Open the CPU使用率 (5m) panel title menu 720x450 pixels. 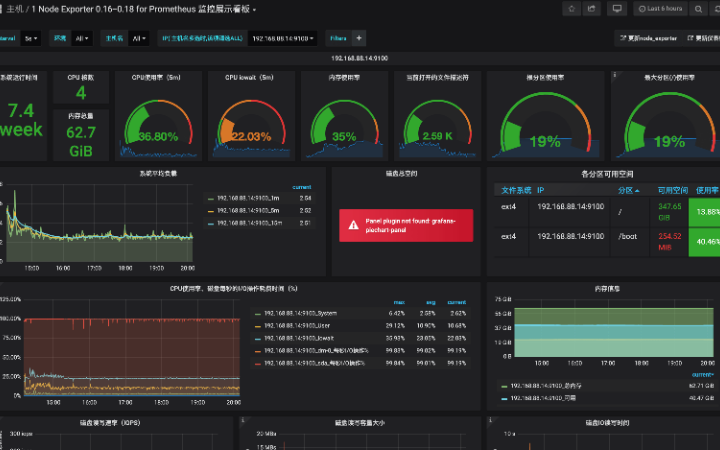tap(156, 78)
